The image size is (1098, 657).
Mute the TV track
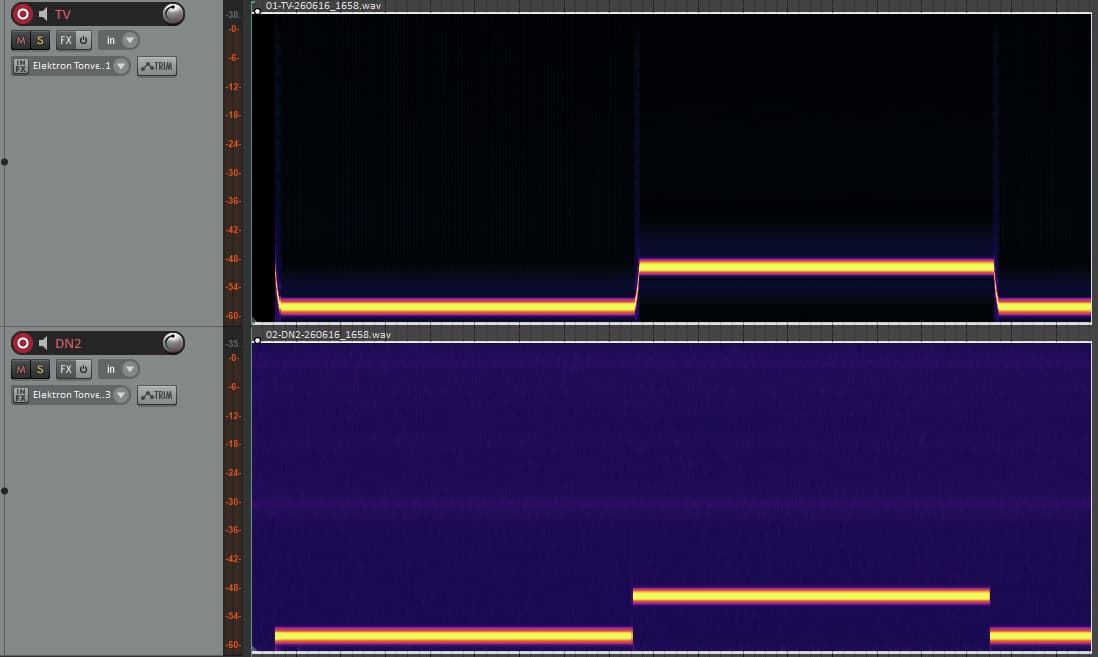pos(21,41)
